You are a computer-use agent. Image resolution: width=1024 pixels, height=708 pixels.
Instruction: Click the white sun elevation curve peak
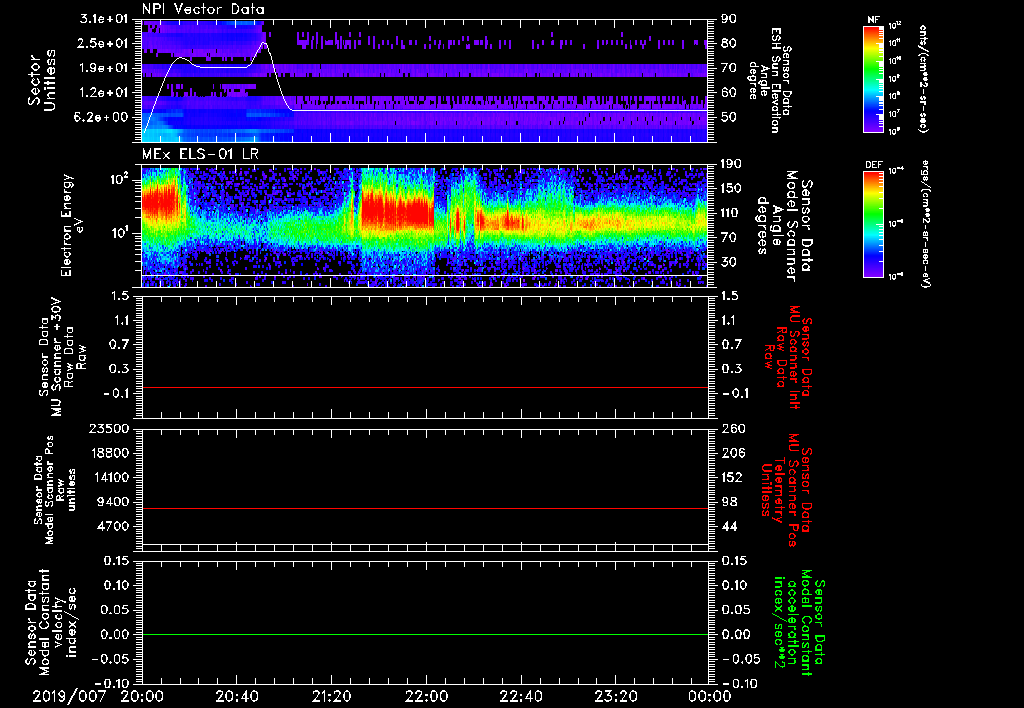(264, 43)
